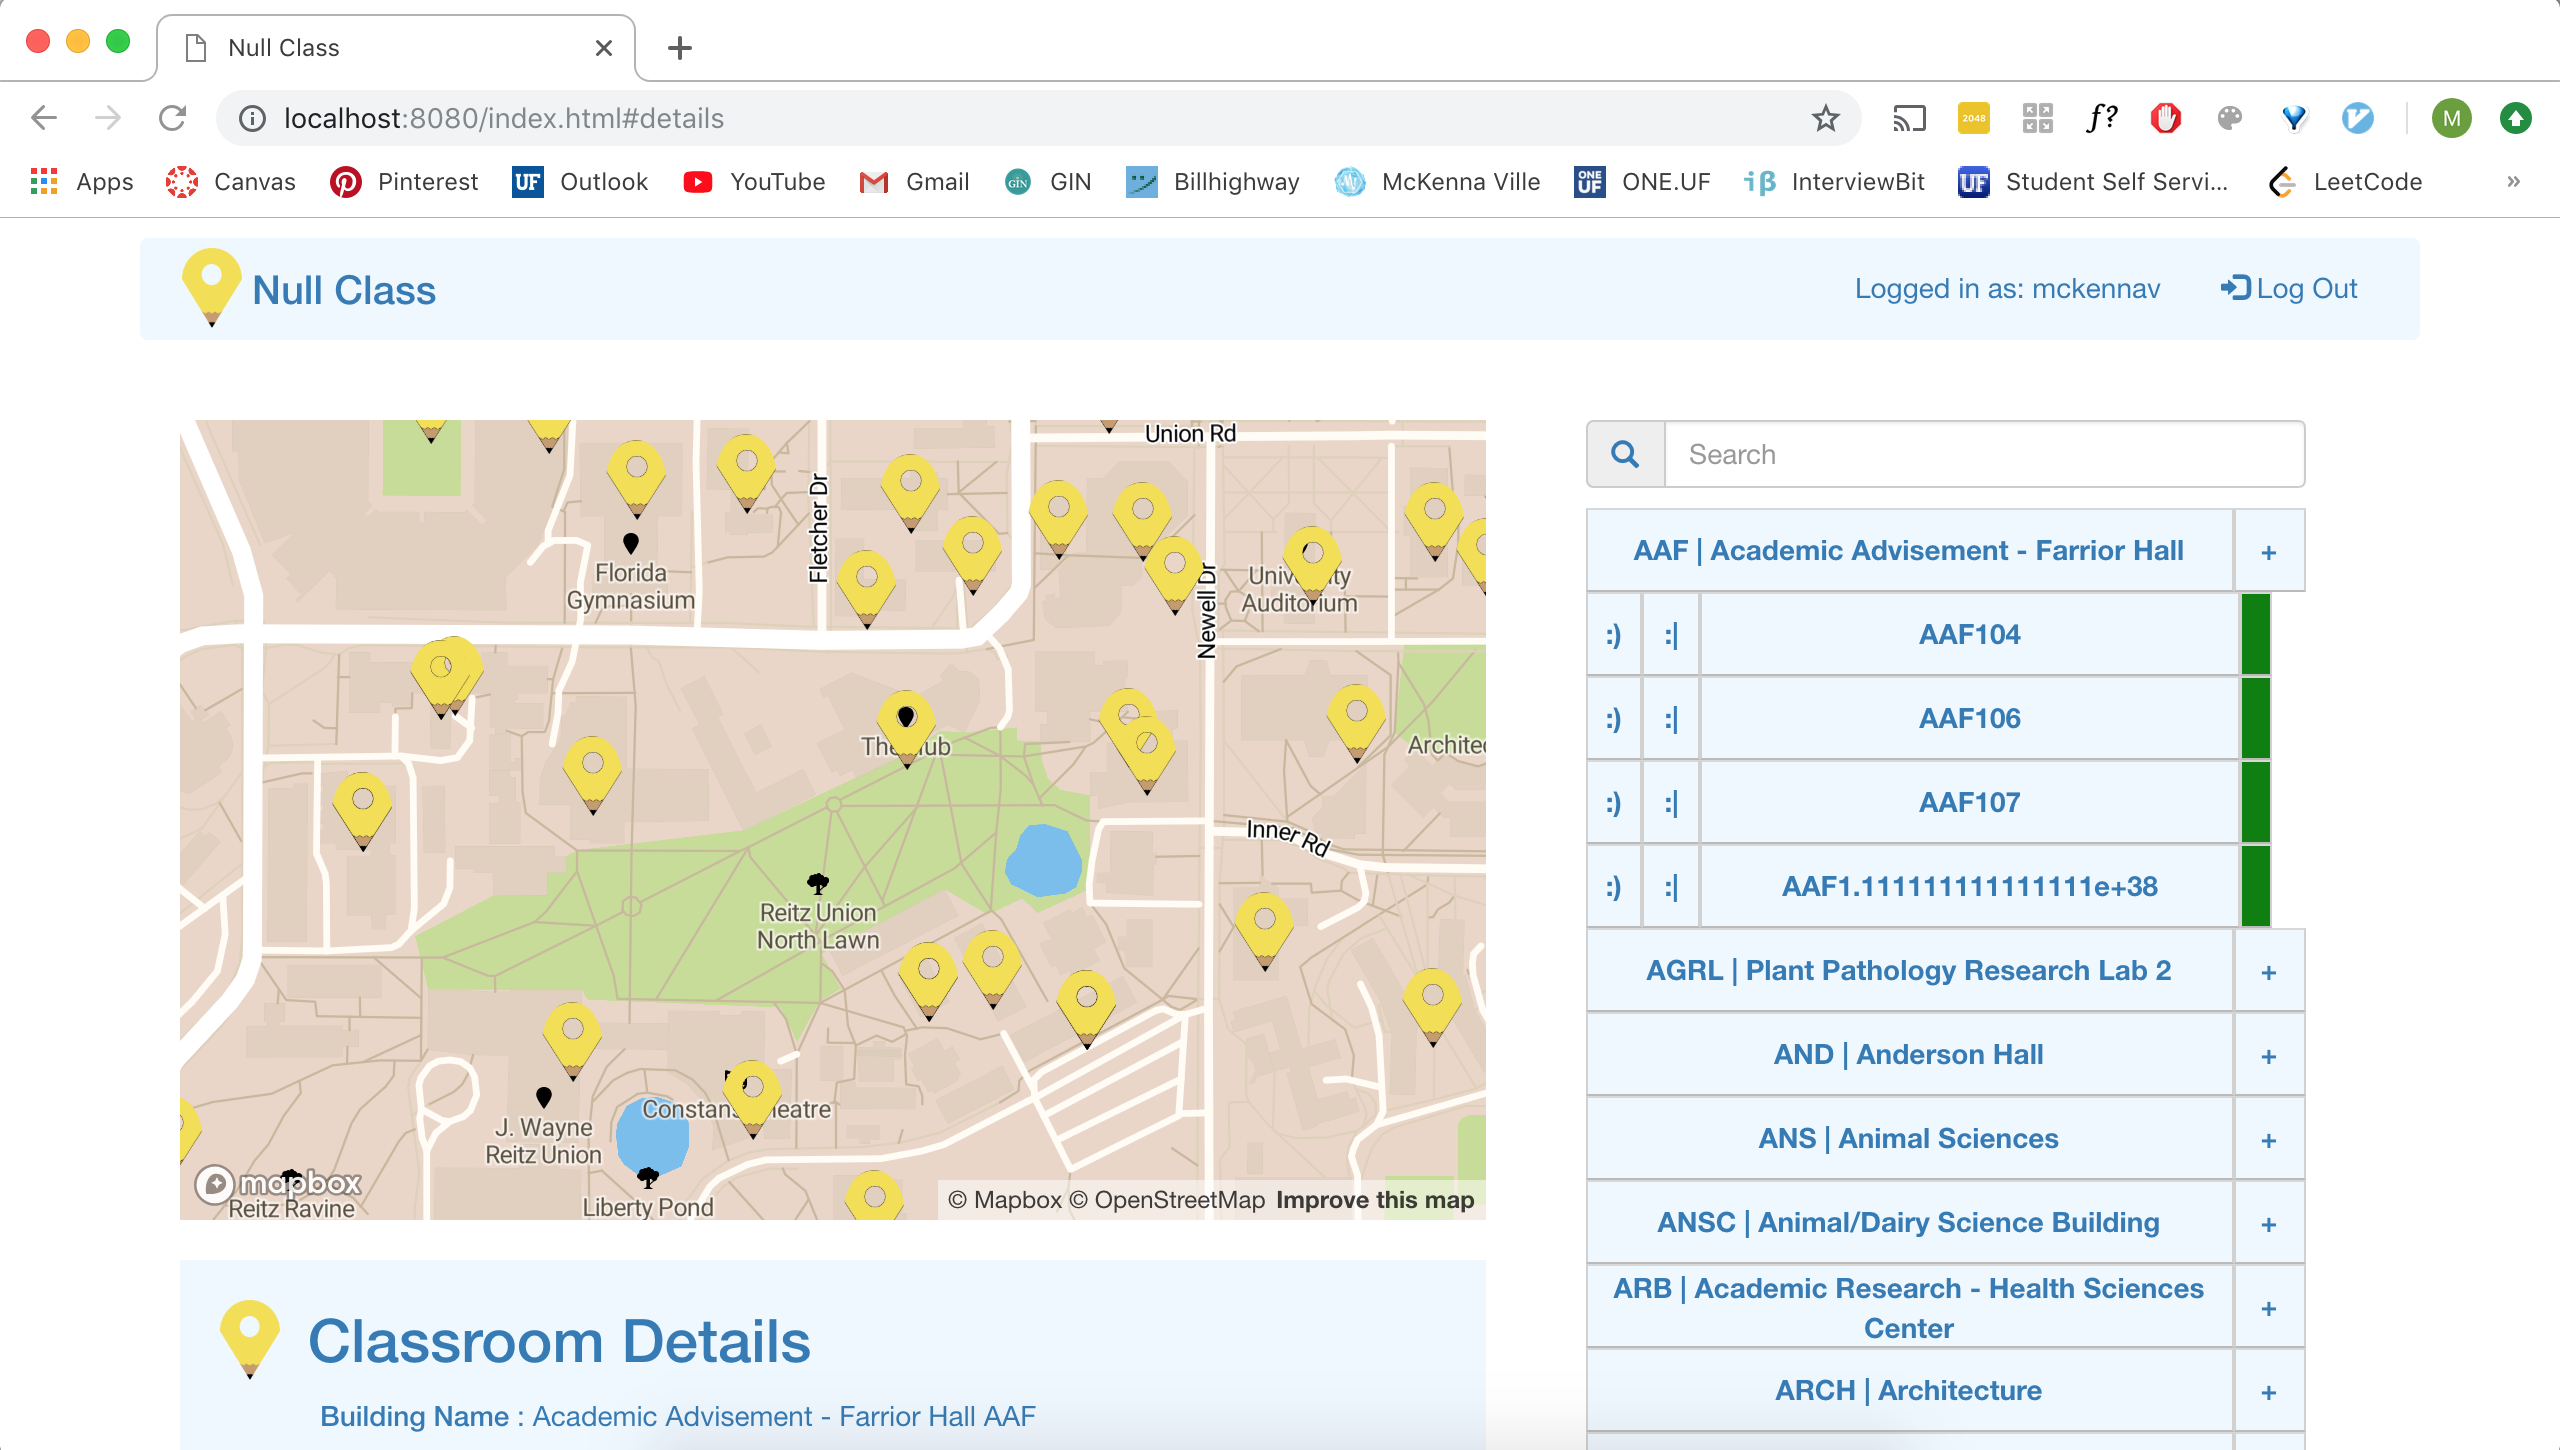Click the search magnifier icon
Screen dimensions: 2560x1450
[x=1625, y=455]
